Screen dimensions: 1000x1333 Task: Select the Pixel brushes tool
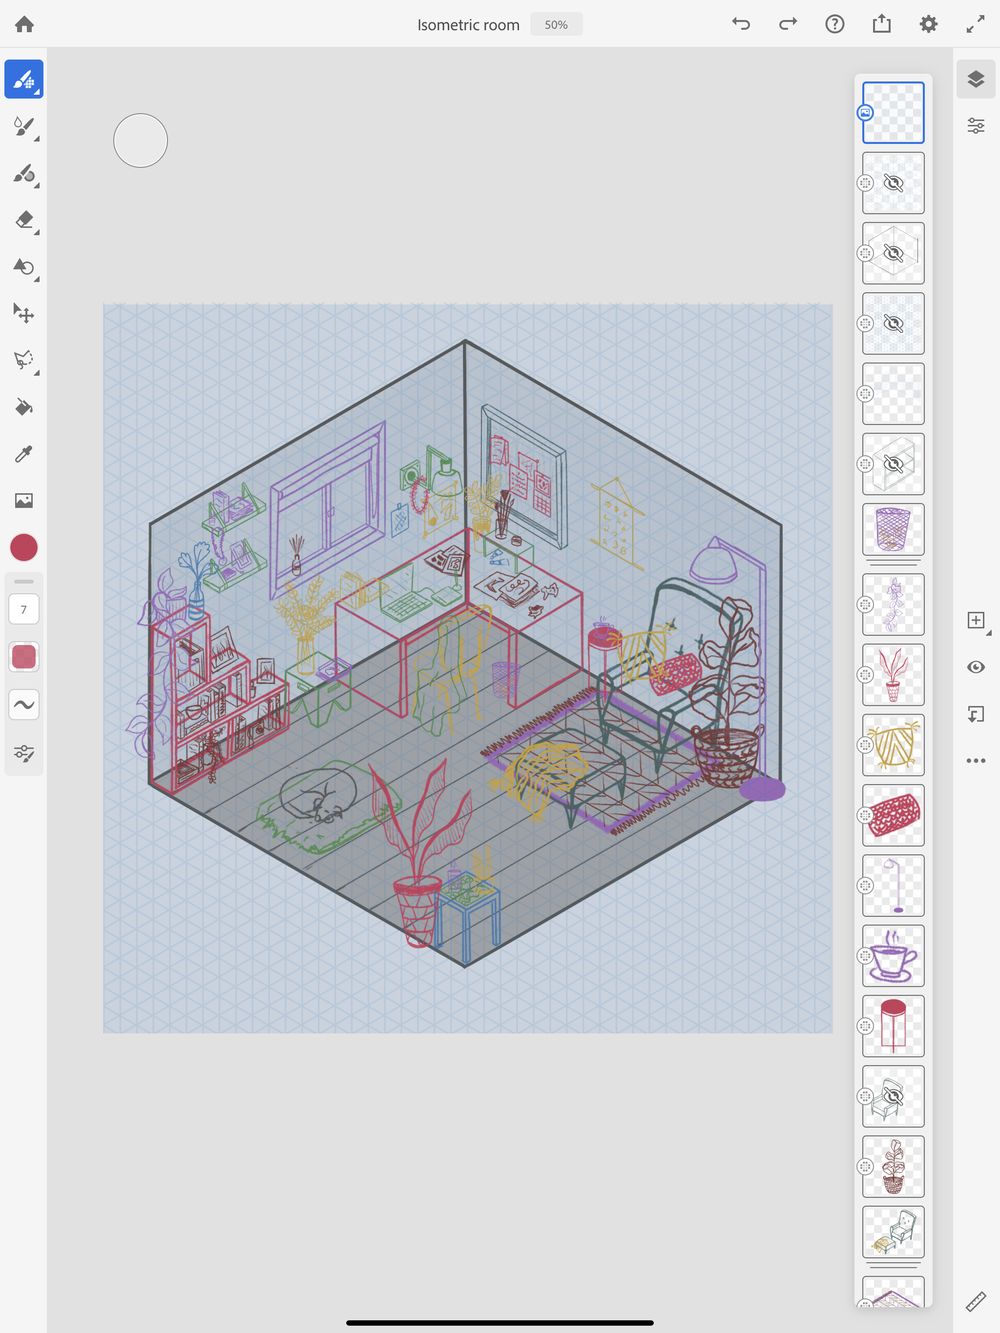pyautogui.click(x=24, y=79)
